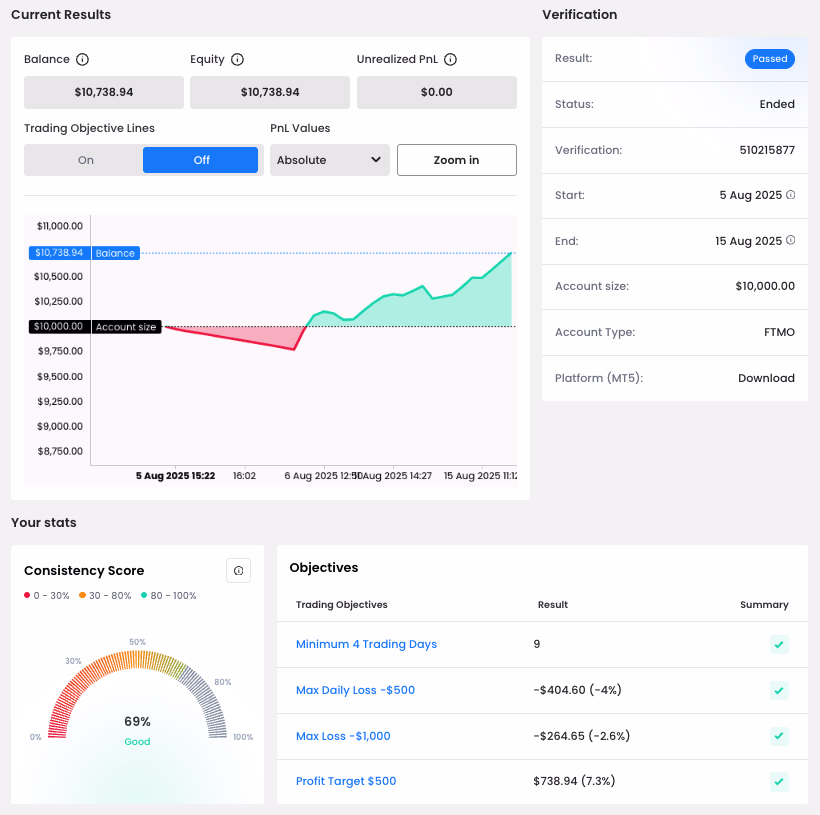
Task: Click the Status value Ended
Action: pos(777,104)
